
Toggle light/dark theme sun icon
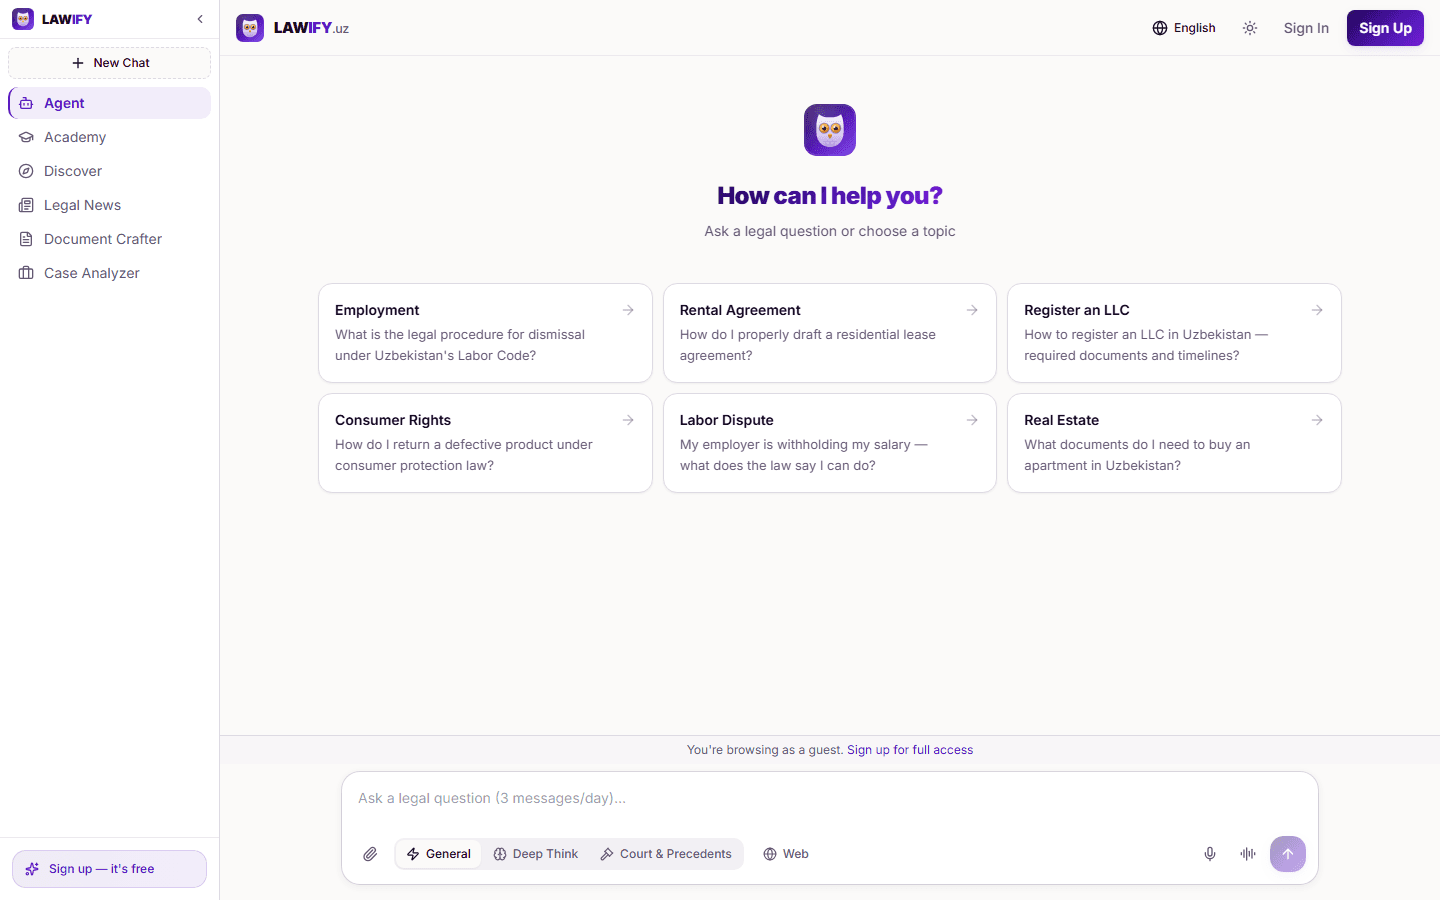tap(1250, 28)
